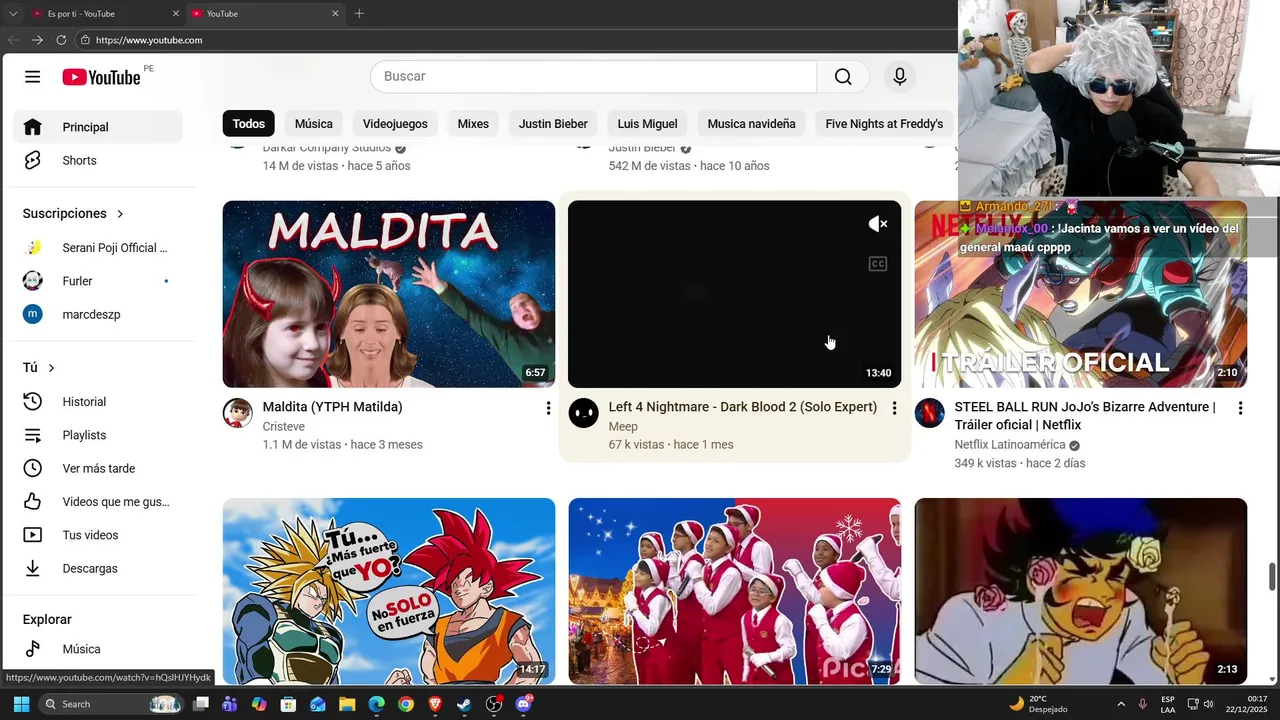This screenshot has height=720, width=1280.
Task: Open Descargas in sidebar
Action: tap(98, 568)
